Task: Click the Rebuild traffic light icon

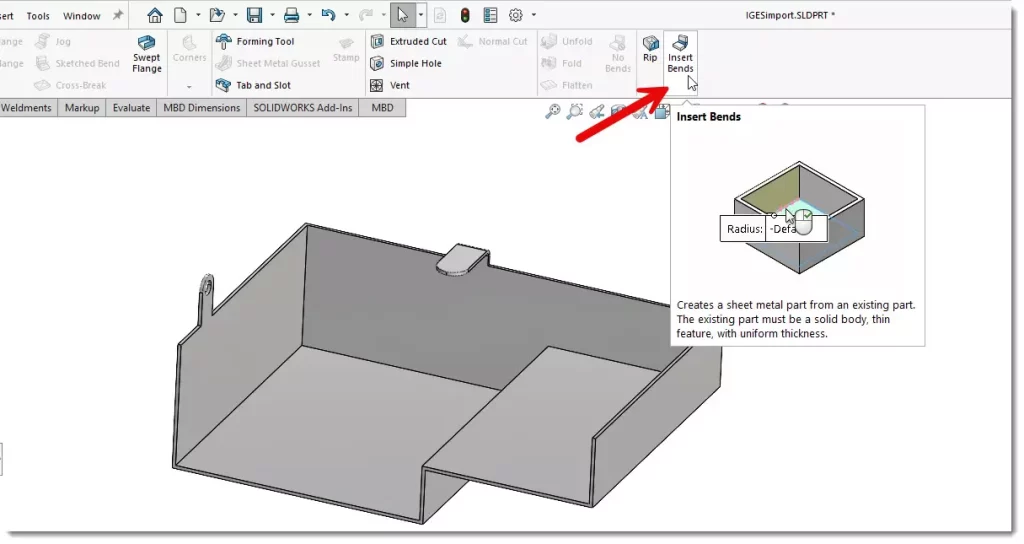Action: pos(465,15)
